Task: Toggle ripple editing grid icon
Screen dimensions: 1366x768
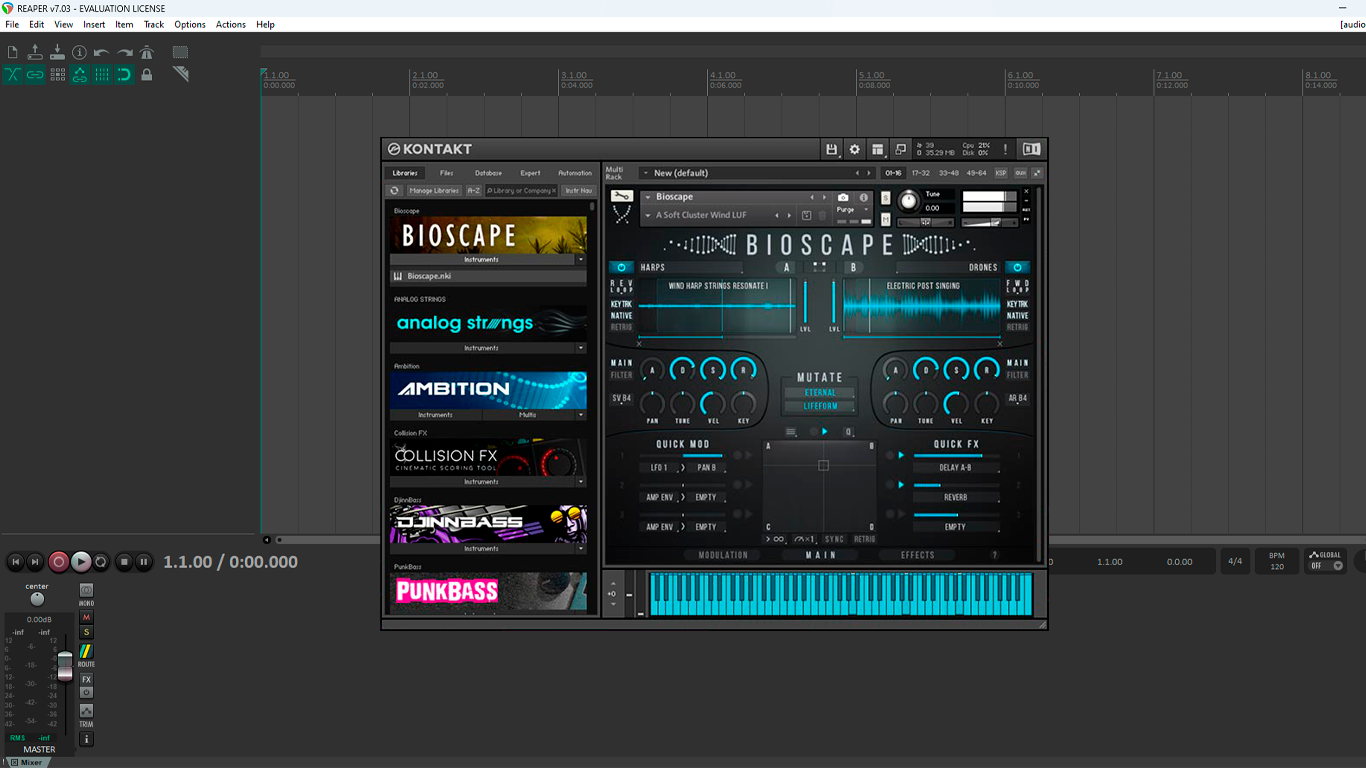Action: [57, 74]
